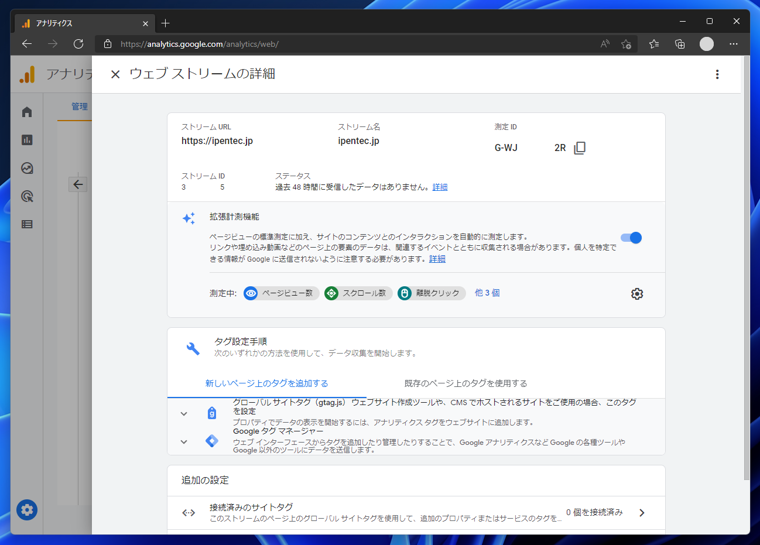The image size is (760, 545).
Task: Click the Analytics home icon in sidebar
Action: tap(27, 112)
